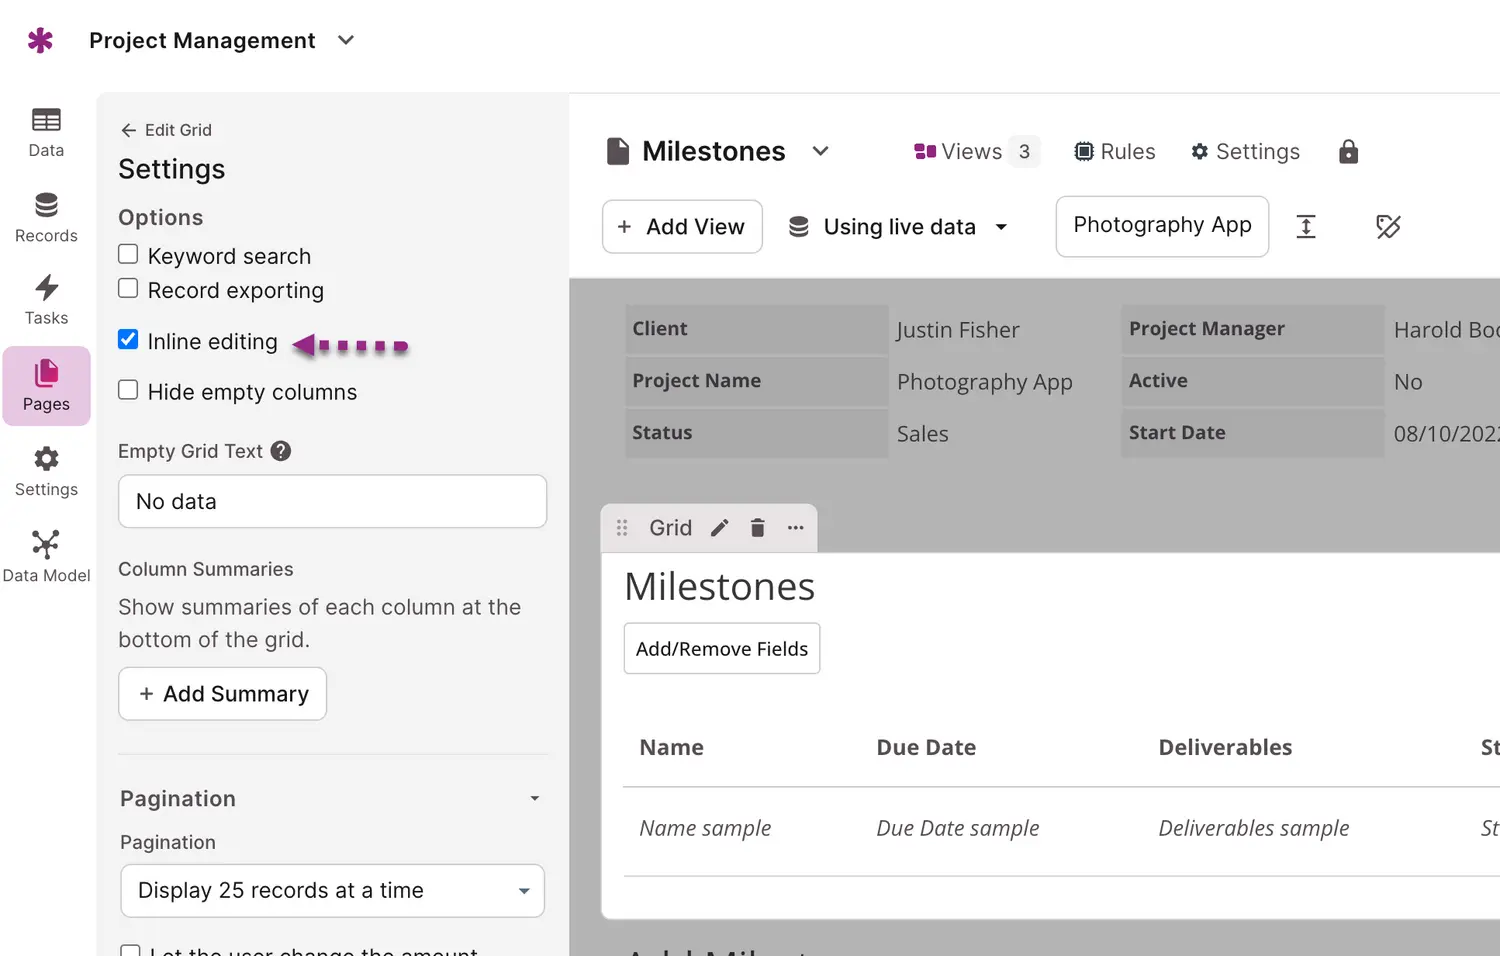Viewport: 1500px width, 956px height.
Task: Delete the Grid using trash icon
Action: [757, 528]
